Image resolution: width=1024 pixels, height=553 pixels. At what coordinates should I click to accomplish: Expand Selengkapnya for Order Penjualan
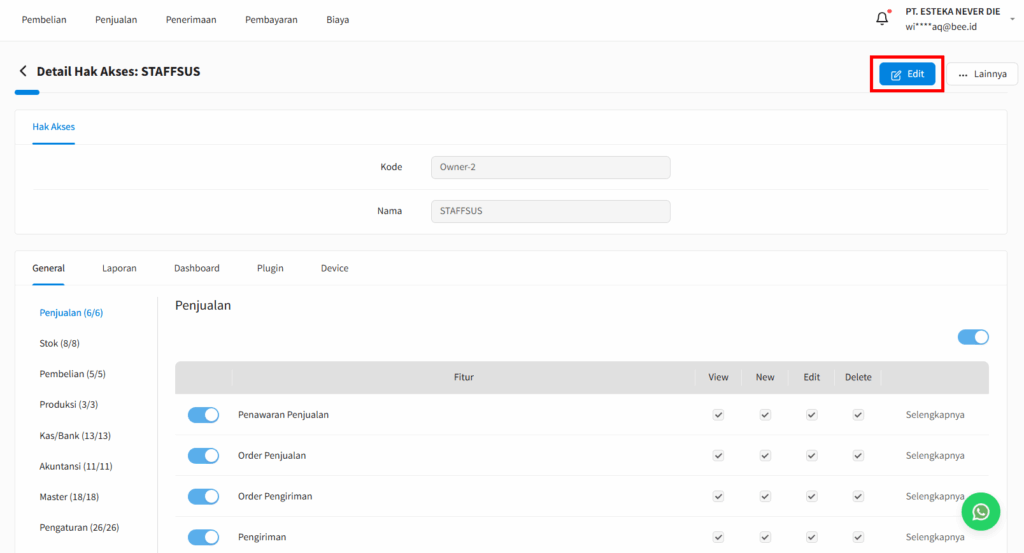pos(935,456)
